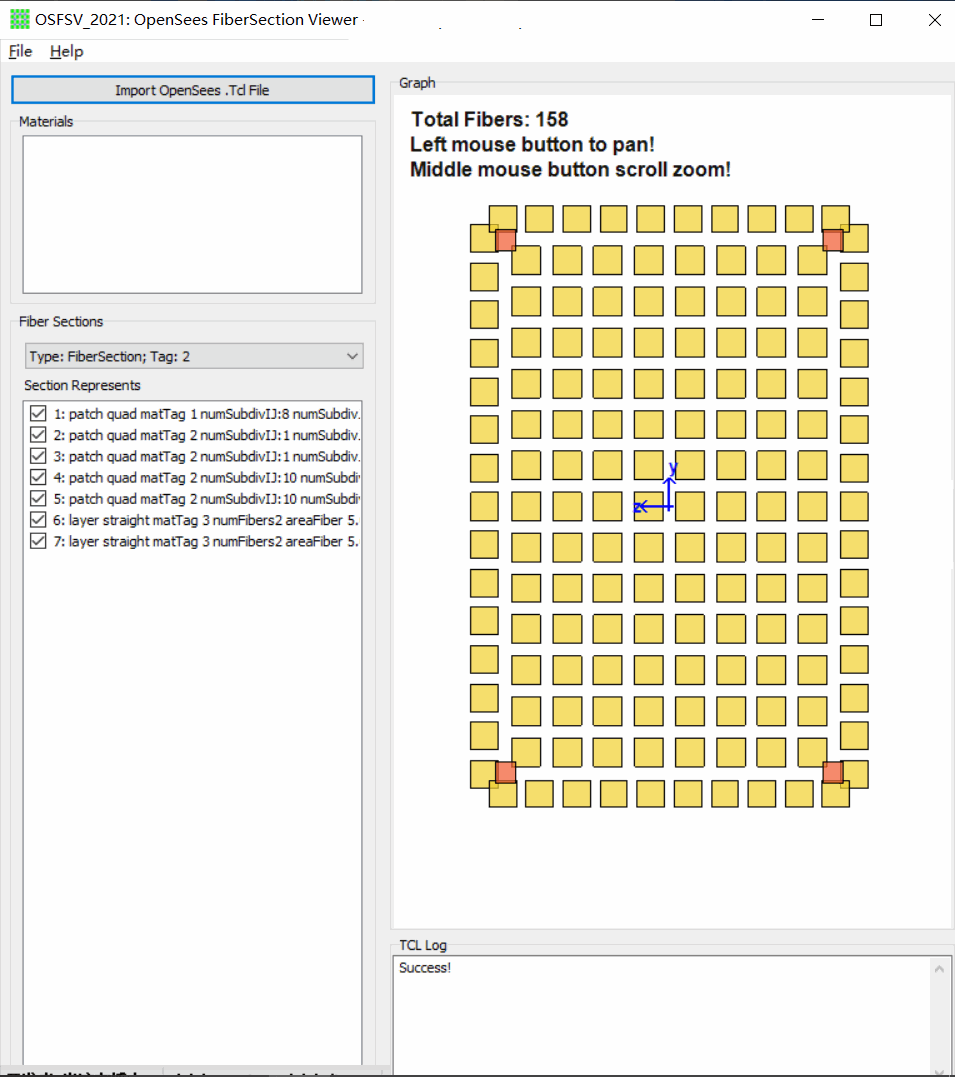
Task: Click the top-left orange corner fiber
Action: (x=505, y=240)
